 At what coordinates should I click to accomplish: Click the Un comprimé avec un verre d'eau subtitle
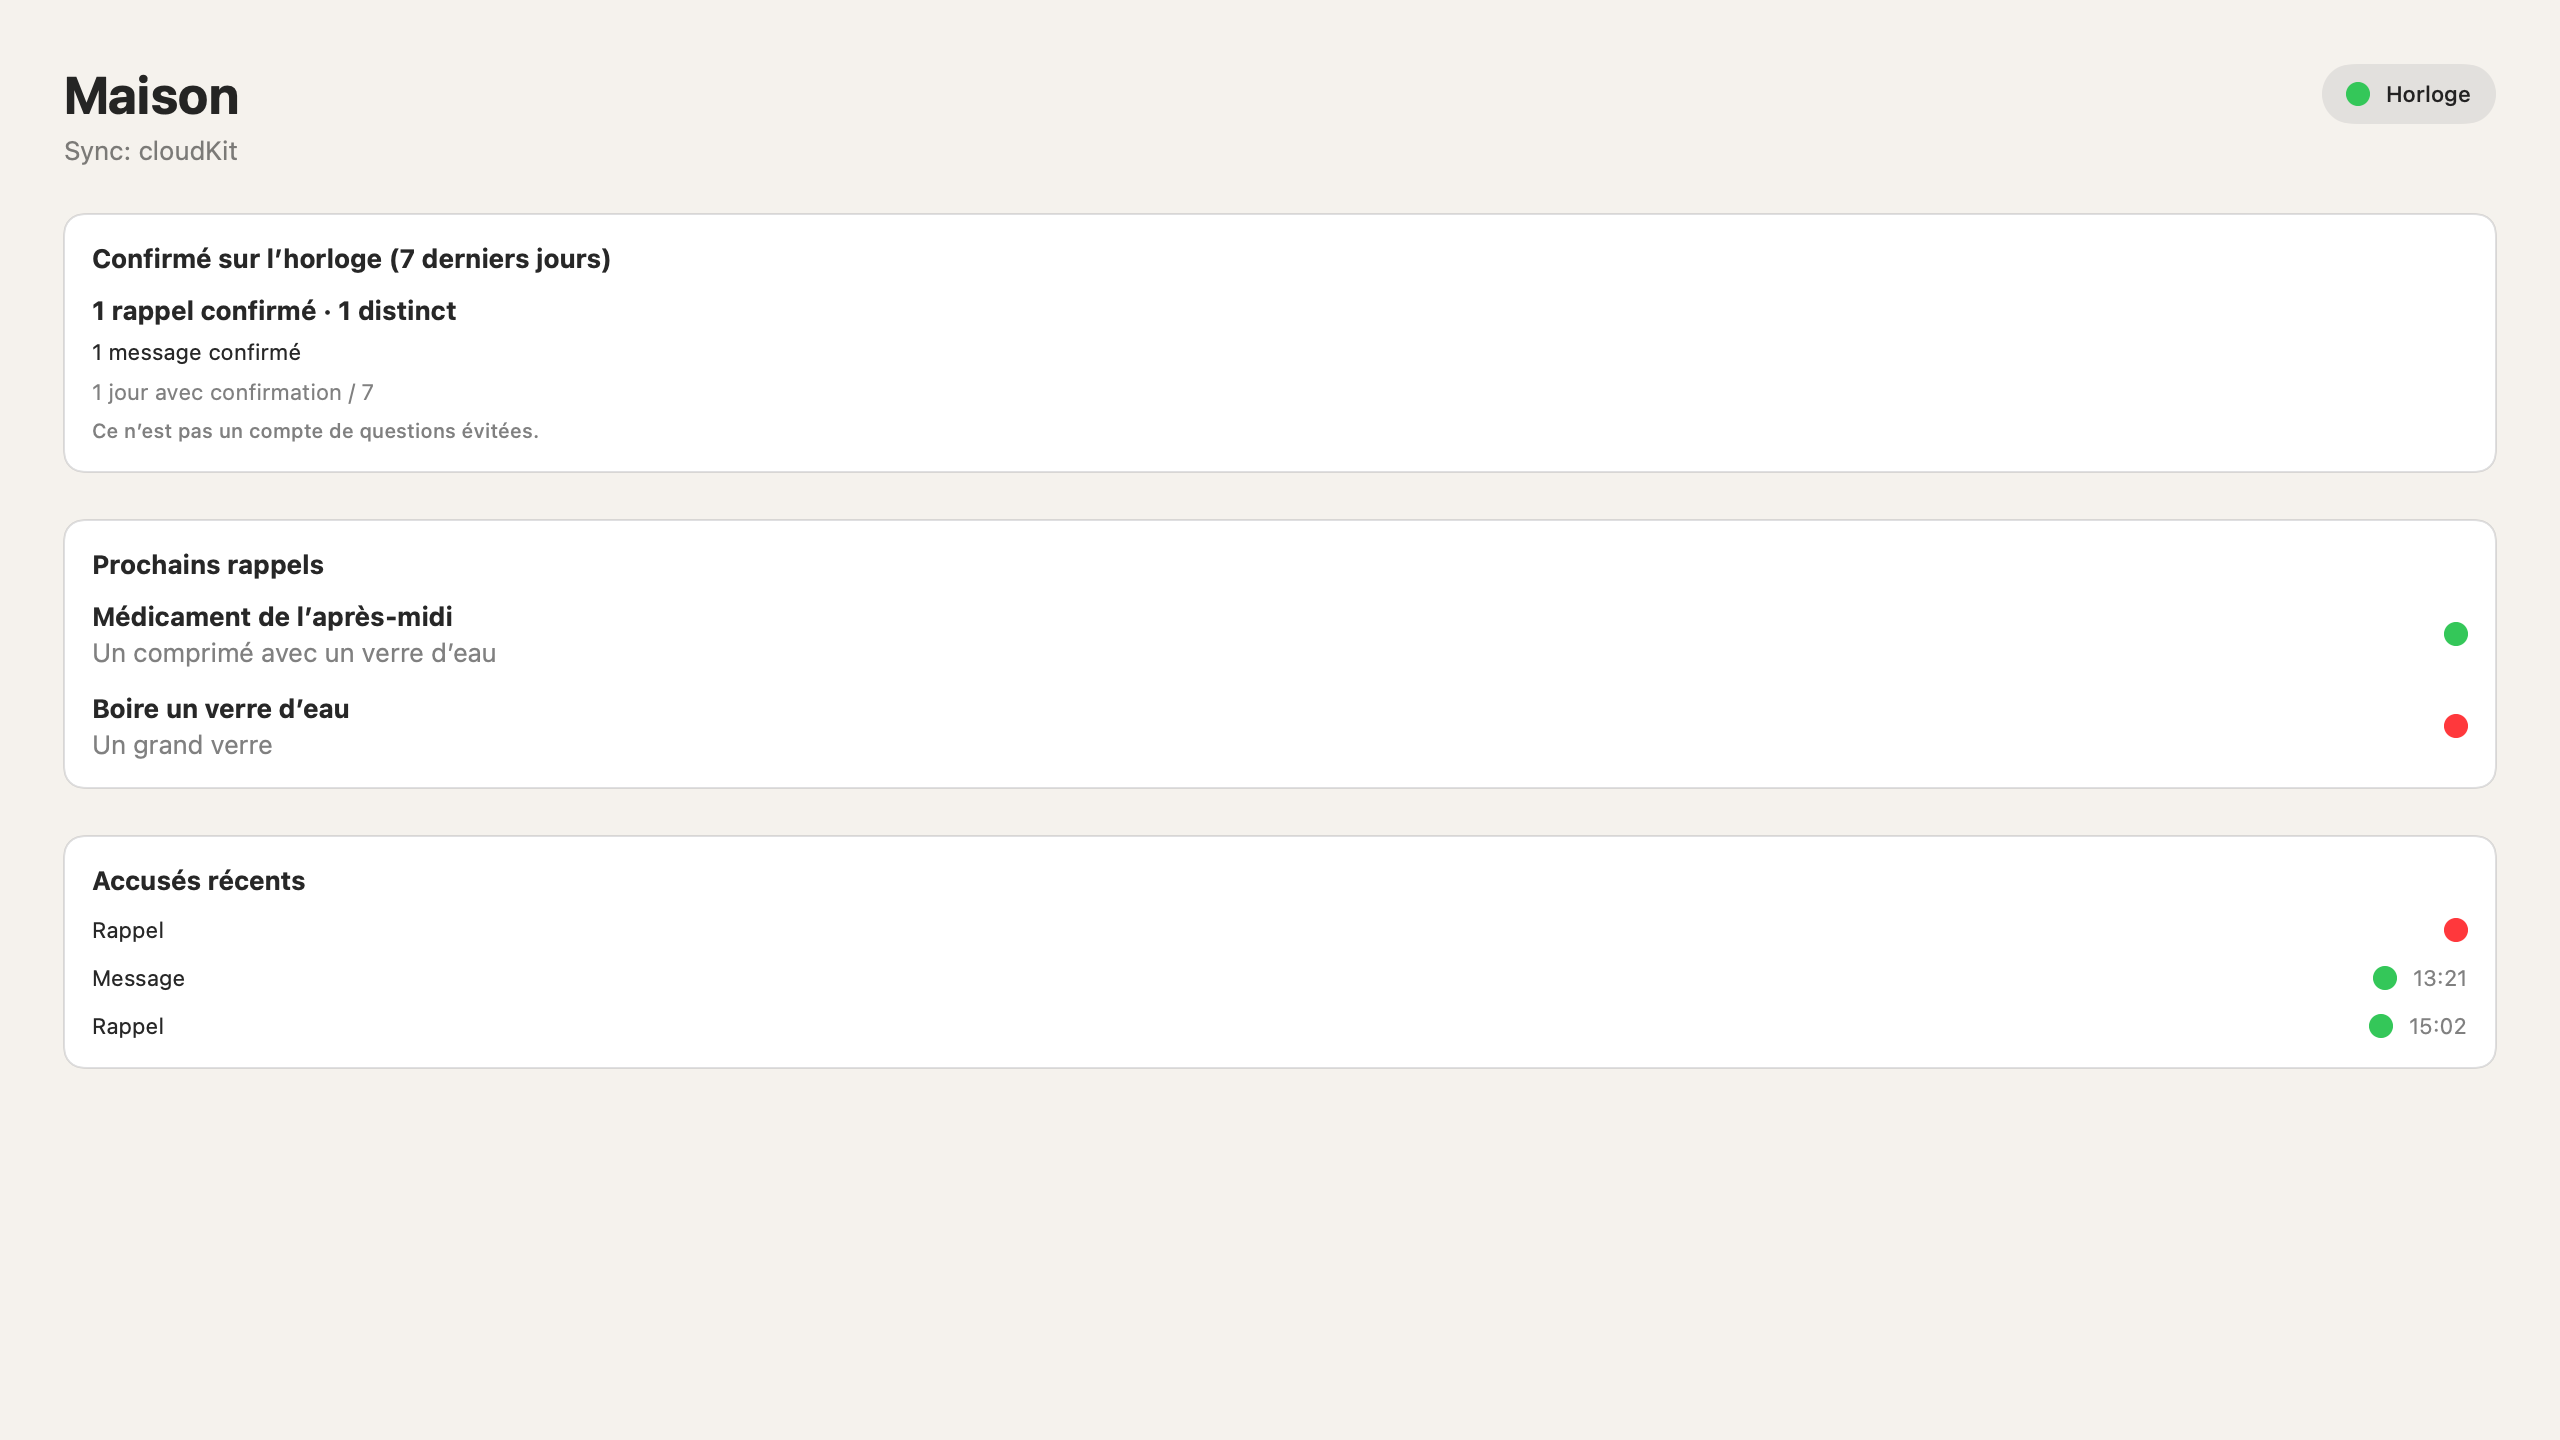pos(294,653)
